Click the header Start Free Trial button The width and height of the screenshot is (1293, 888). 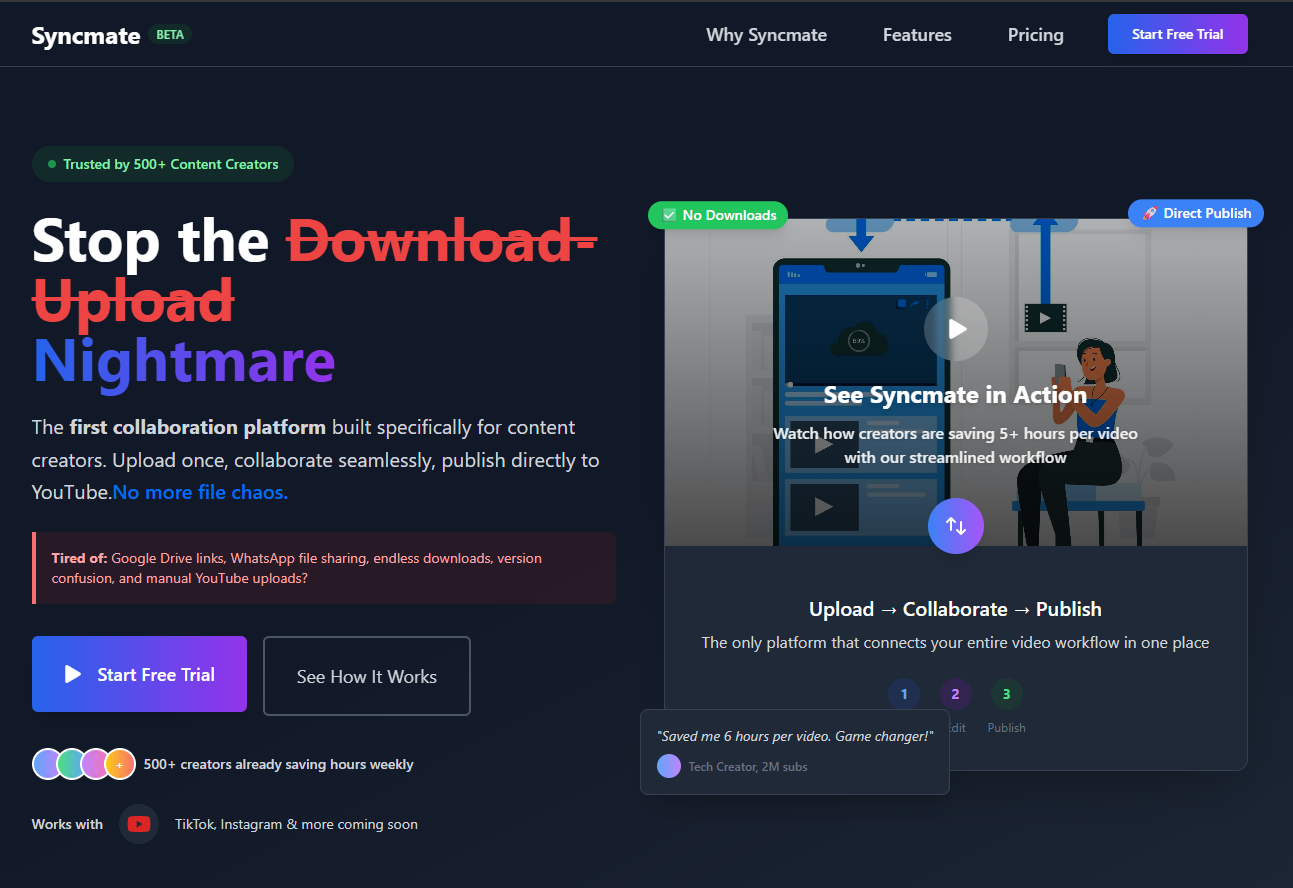pyautogui.click(x=1177, y=34)
